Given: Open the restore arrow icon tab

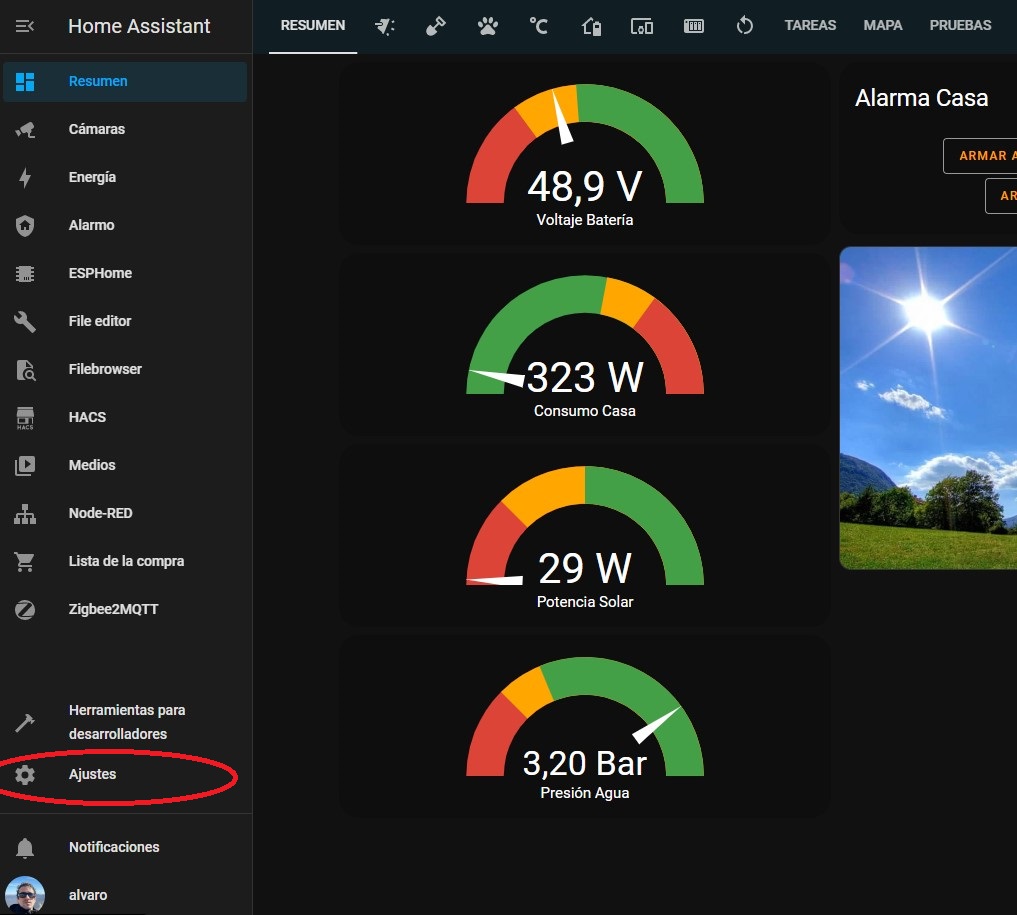Looking at the screenshot, I should [x=744, y=26].
